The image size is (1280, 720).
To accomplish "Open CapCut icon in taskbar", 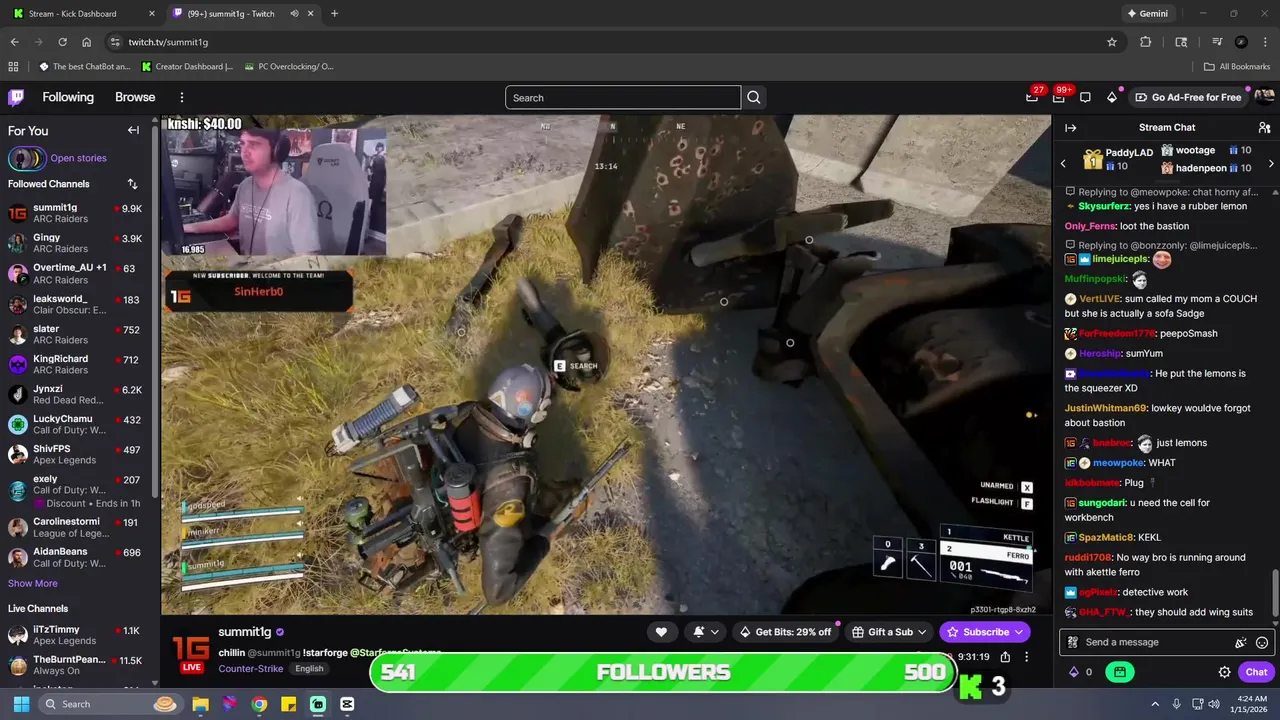I will click(347, 704).
